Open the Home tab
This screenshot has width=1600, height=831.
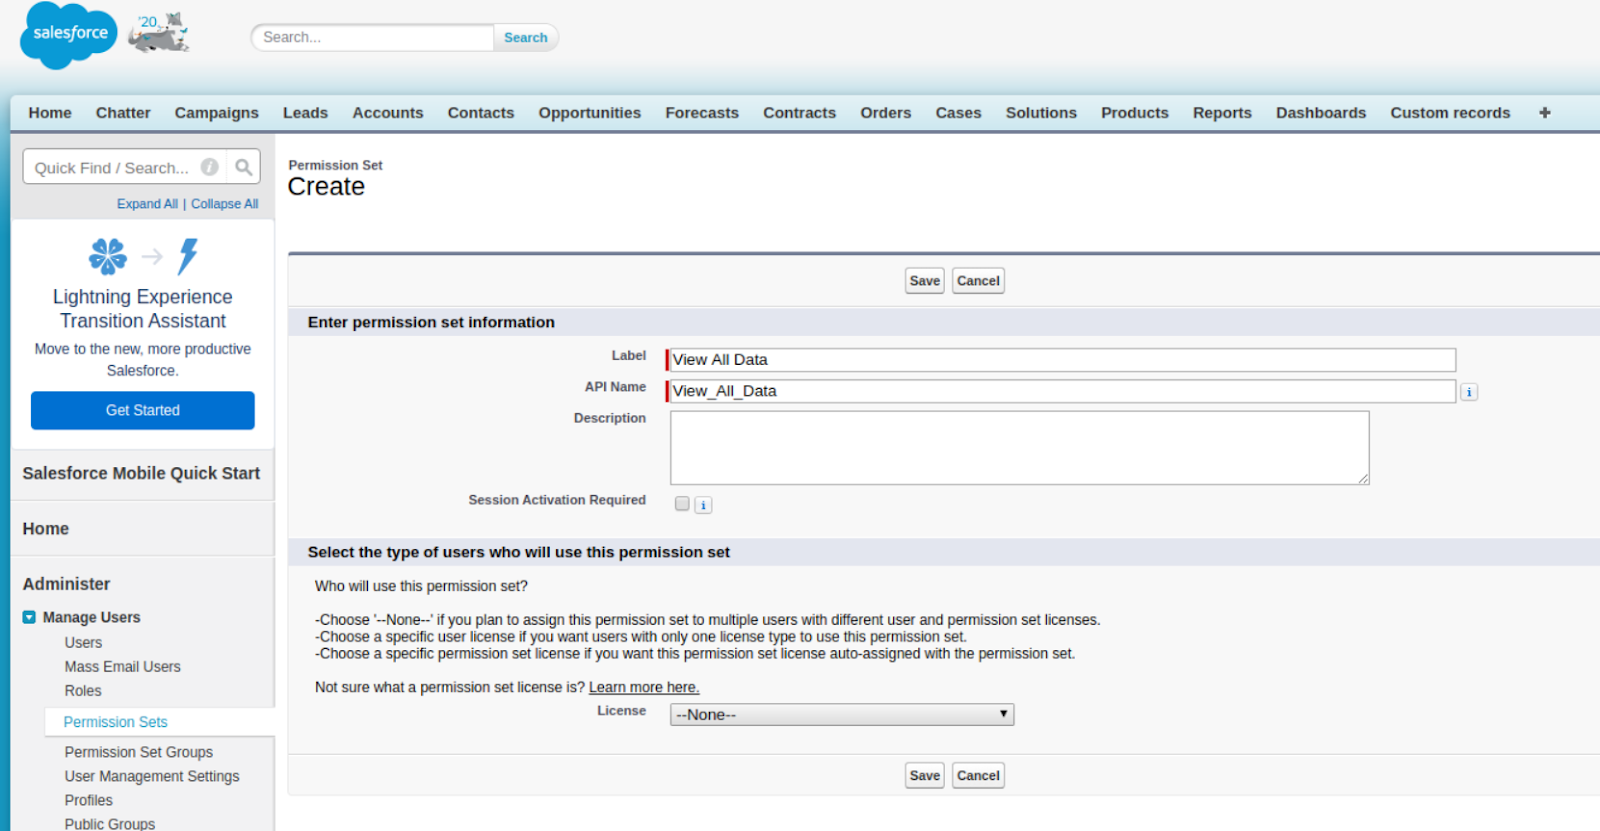[50, 113]
